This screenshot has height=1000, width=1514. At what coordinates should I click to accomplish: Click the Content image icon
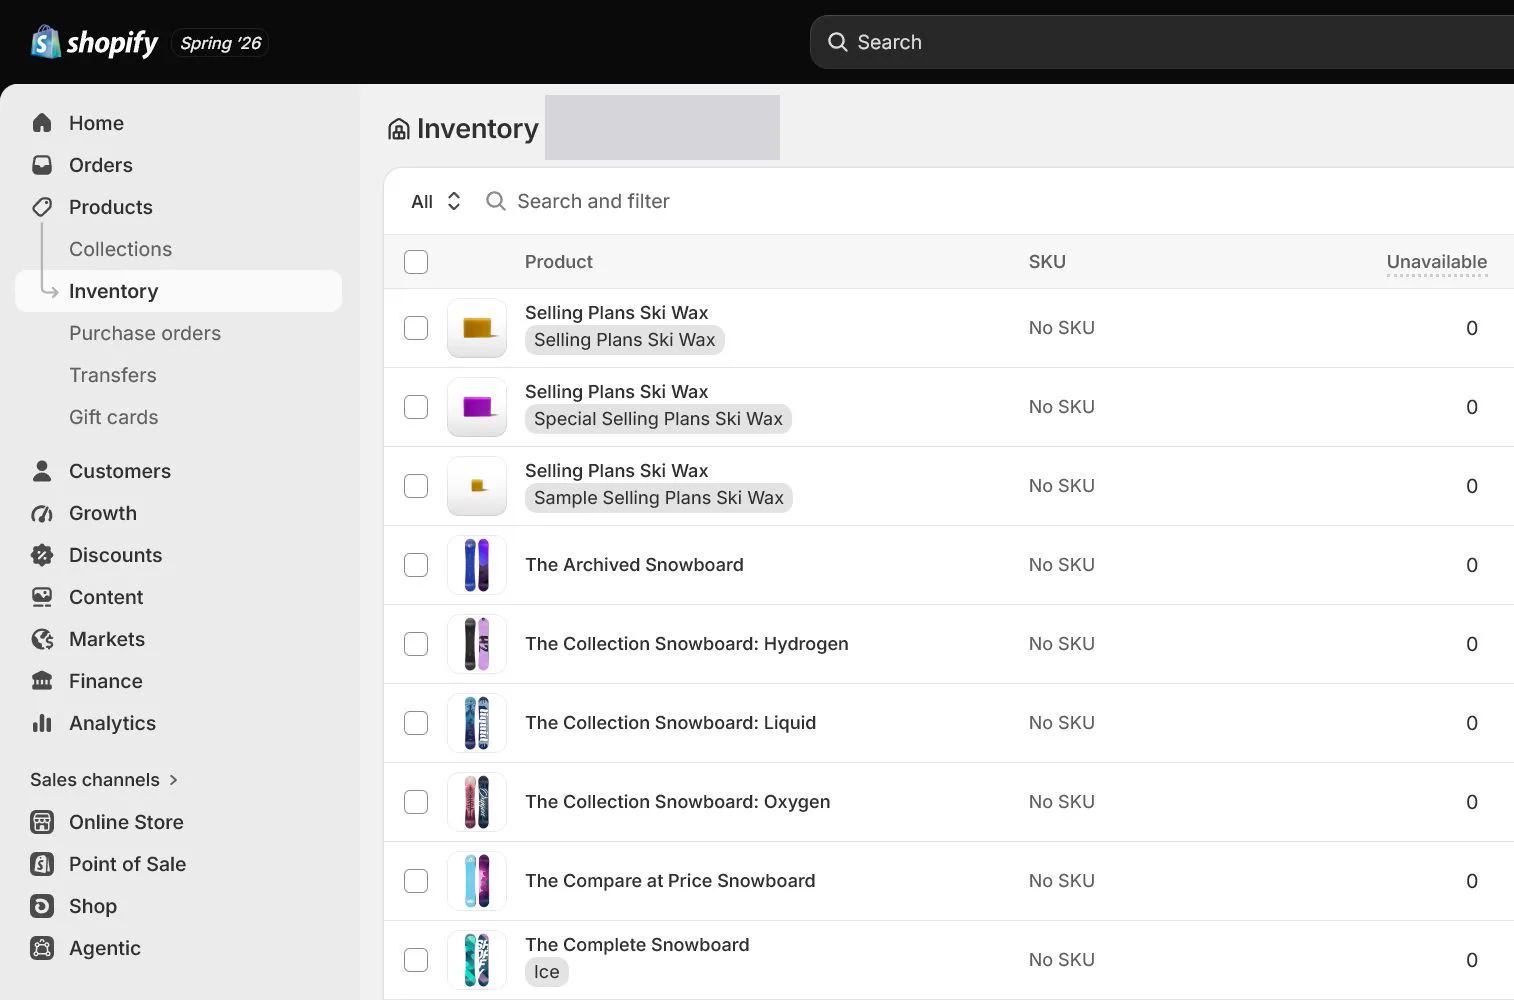[x=42, y=597]
